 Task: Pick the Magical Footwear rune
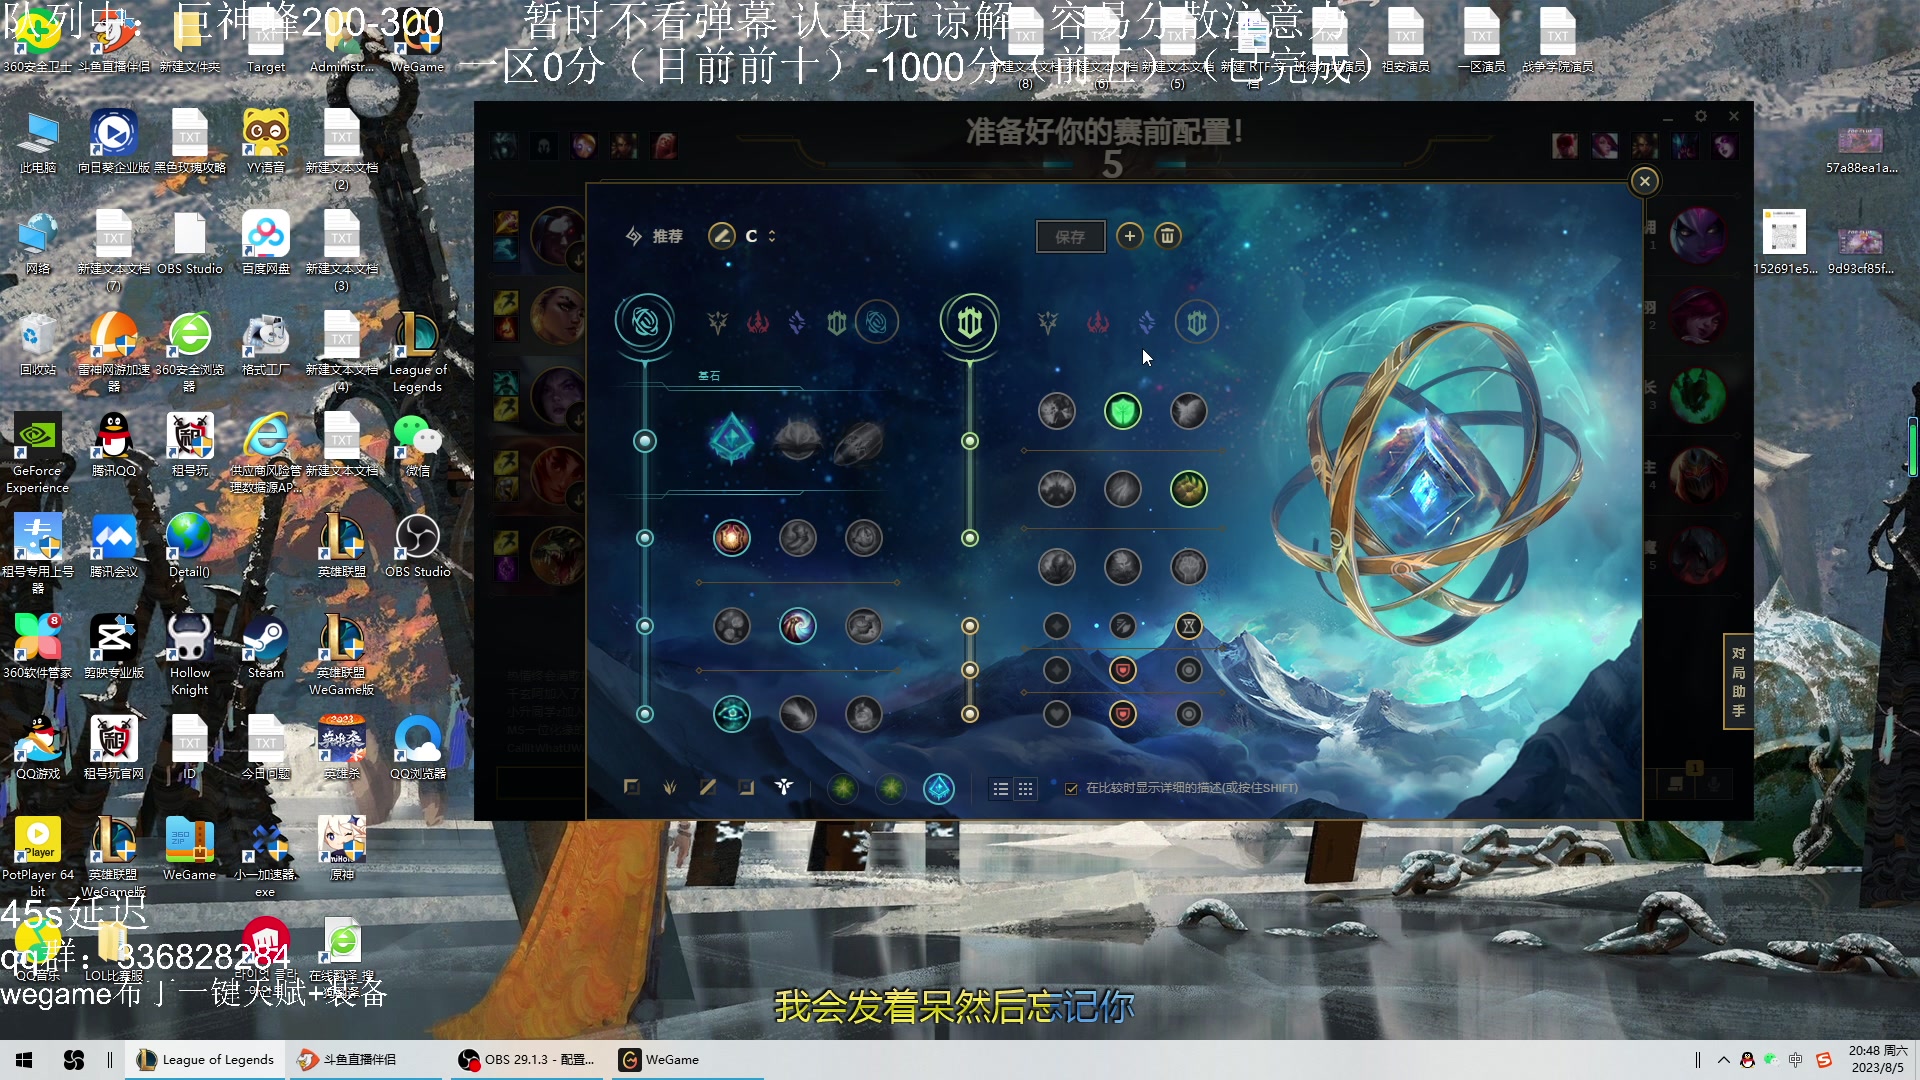pyautogui.click(x=797, y=538)
